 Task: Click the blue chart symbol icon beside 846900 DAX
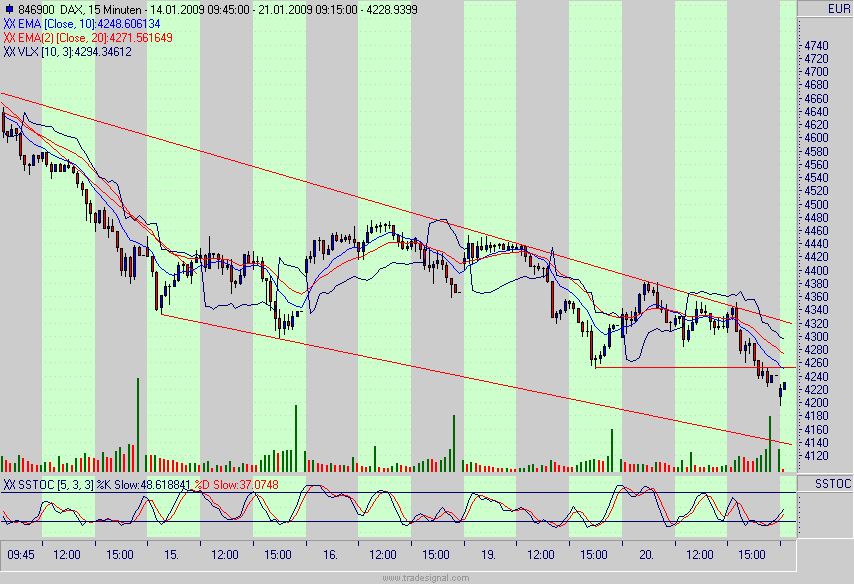tap(10, 8)
